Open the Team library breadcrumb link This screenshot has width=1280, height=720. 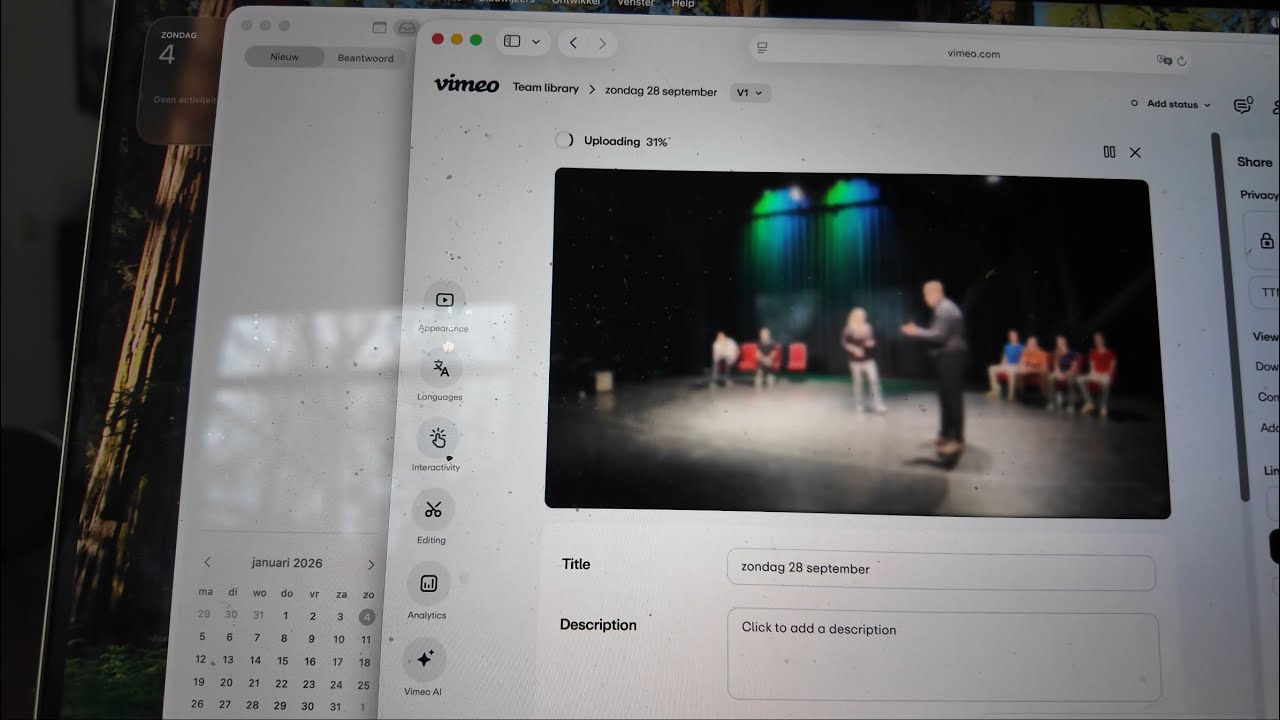(x=546, y=88)
